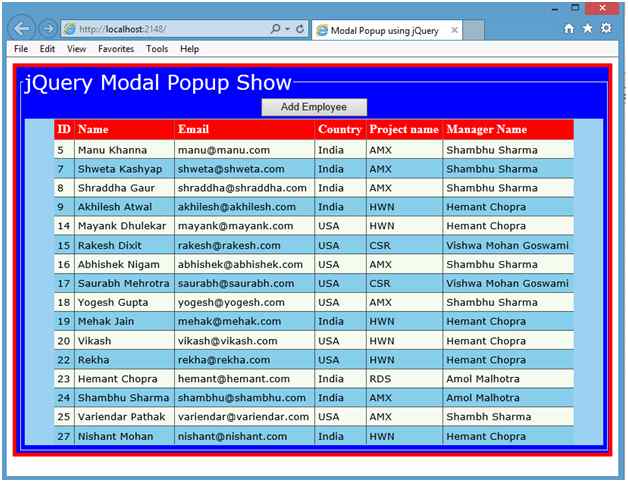Click abhishek@abhishek.com email cell
Viewport: 628px width, 482px height.
point(244,265)
